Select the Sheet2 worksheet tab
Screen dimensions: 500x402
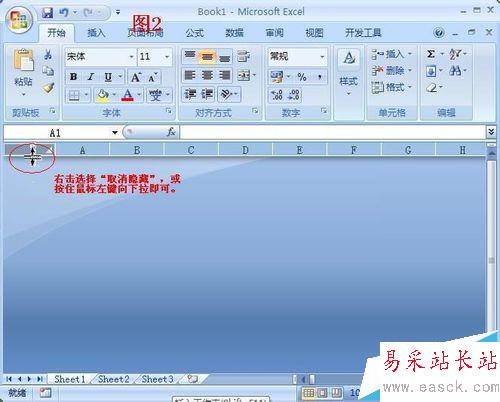pos(114,379)
